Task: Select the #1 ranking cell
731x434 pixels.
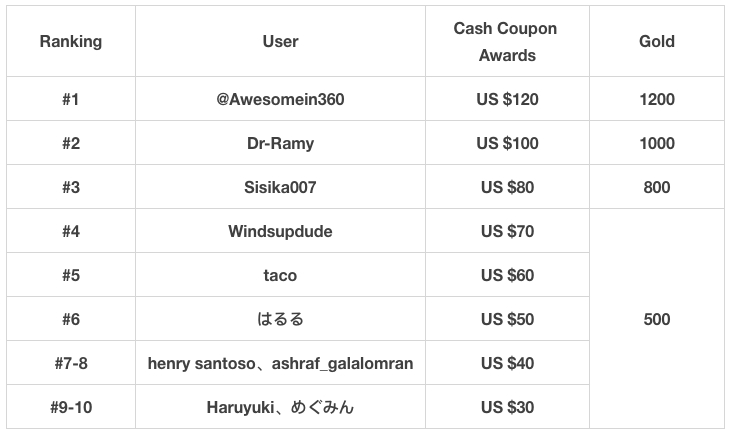Action: 71,99
